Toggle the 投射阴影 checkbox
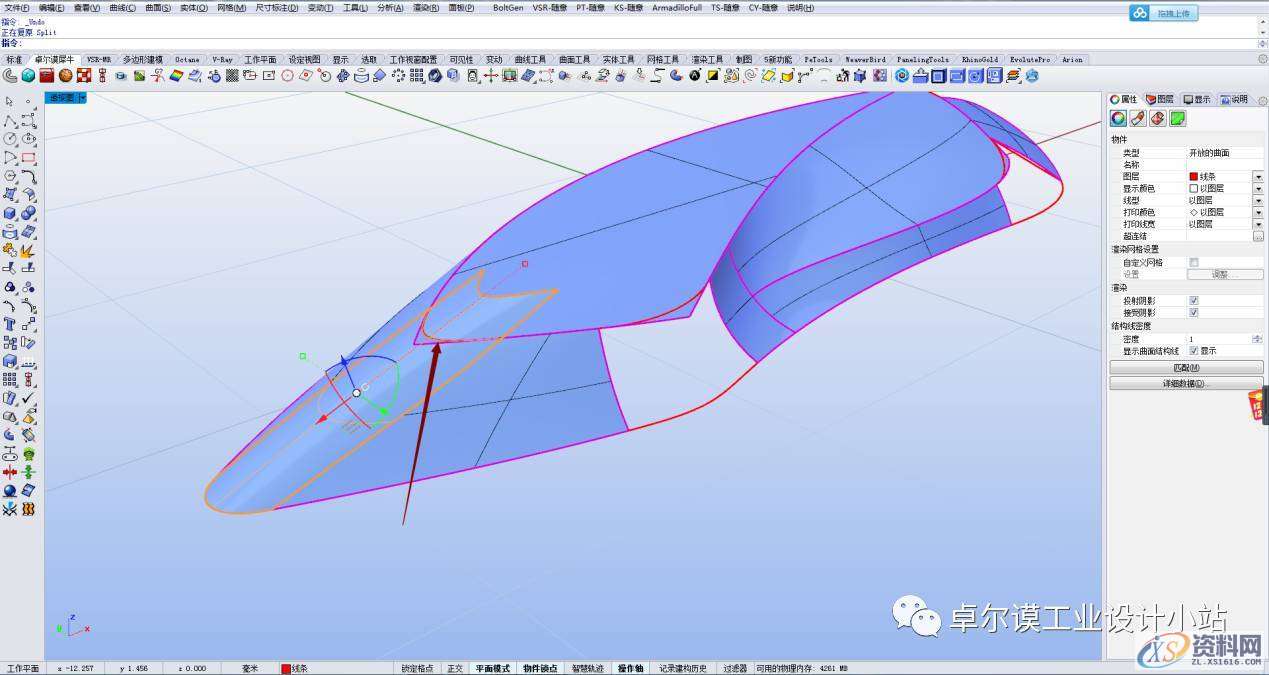This screenshot has height=675, width=1269. (1193, 300)
